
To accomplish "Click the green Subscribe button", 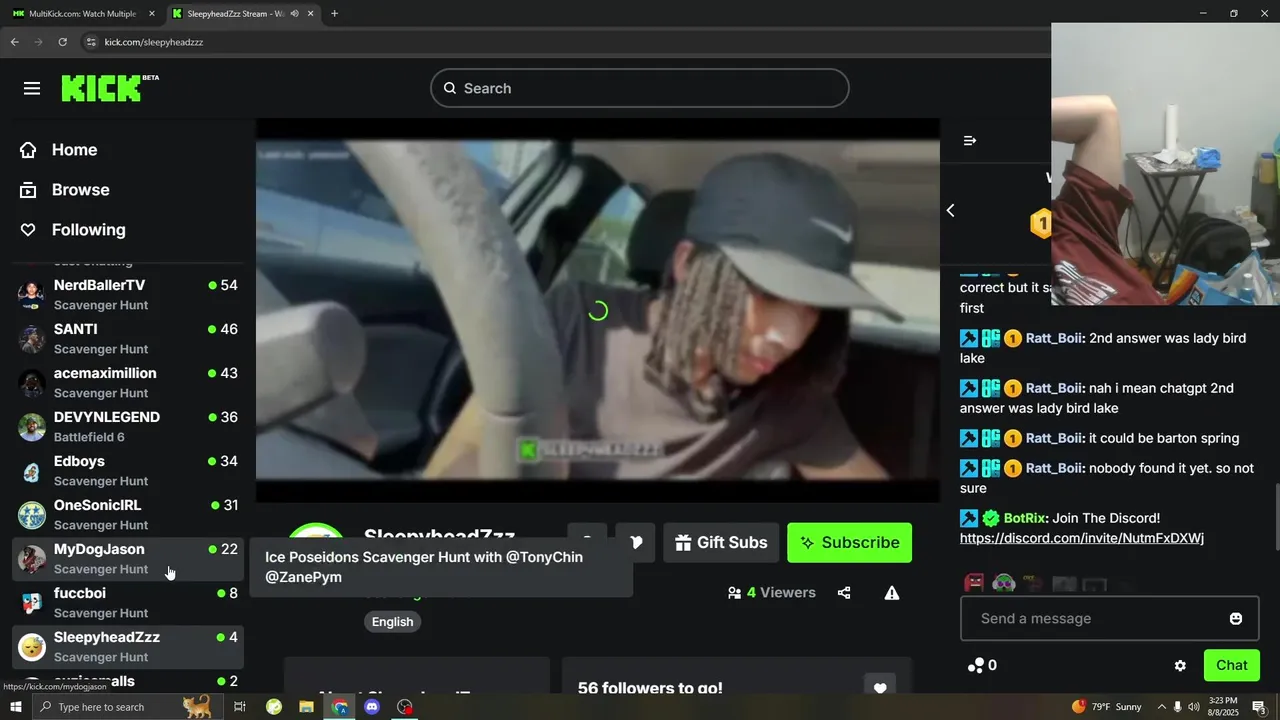I will coord(849,542).
